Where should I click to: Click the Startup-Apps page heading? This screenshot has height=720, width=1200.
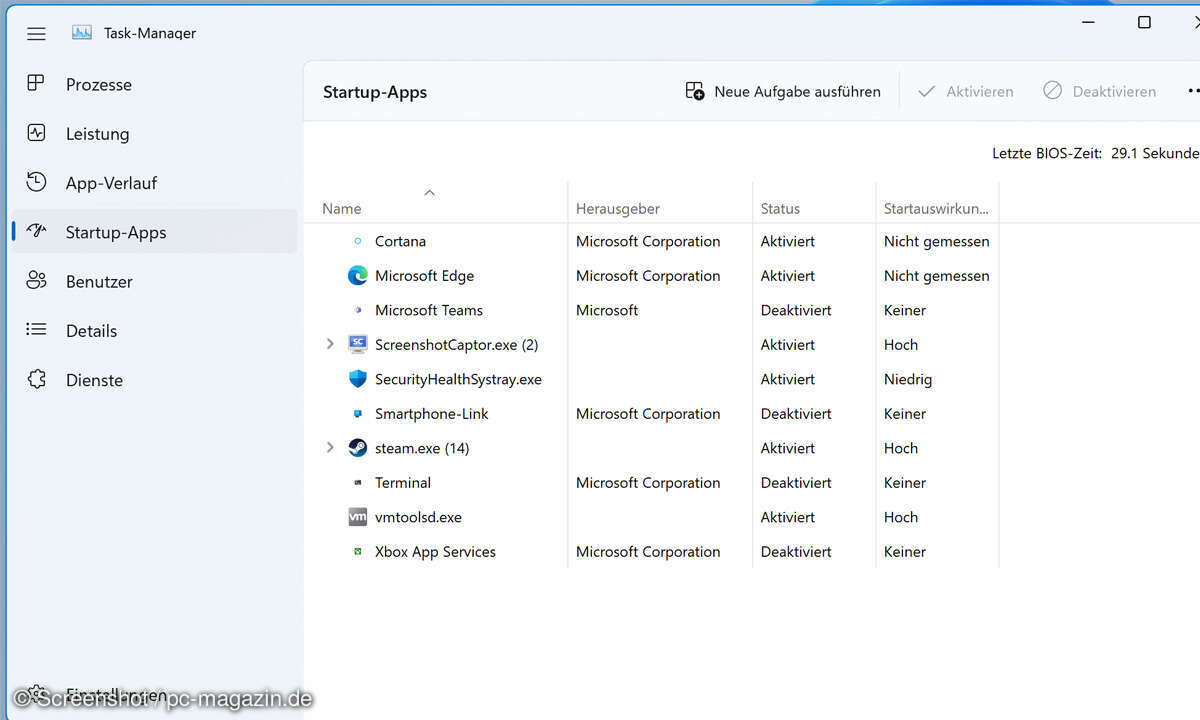[x=375, y=92]
